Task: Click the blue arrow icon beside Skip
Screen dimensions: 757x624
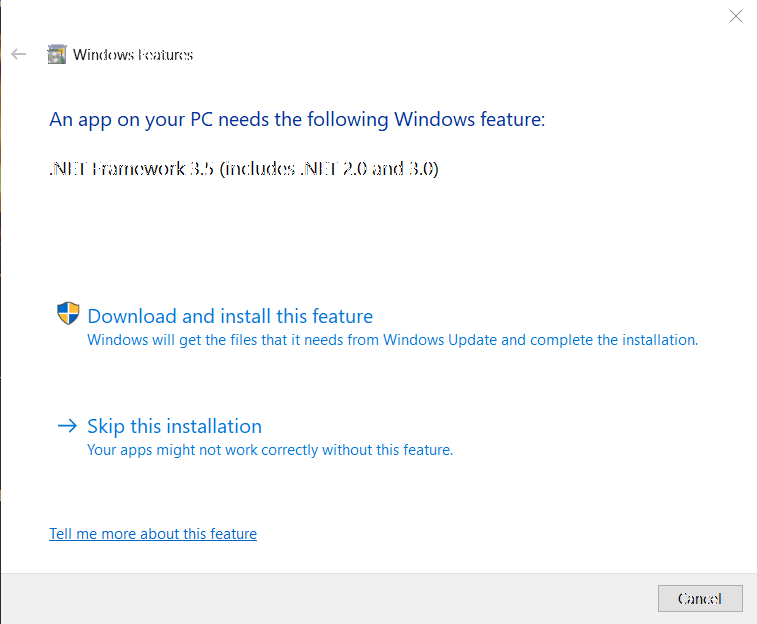Action: [x=68, y=426]
